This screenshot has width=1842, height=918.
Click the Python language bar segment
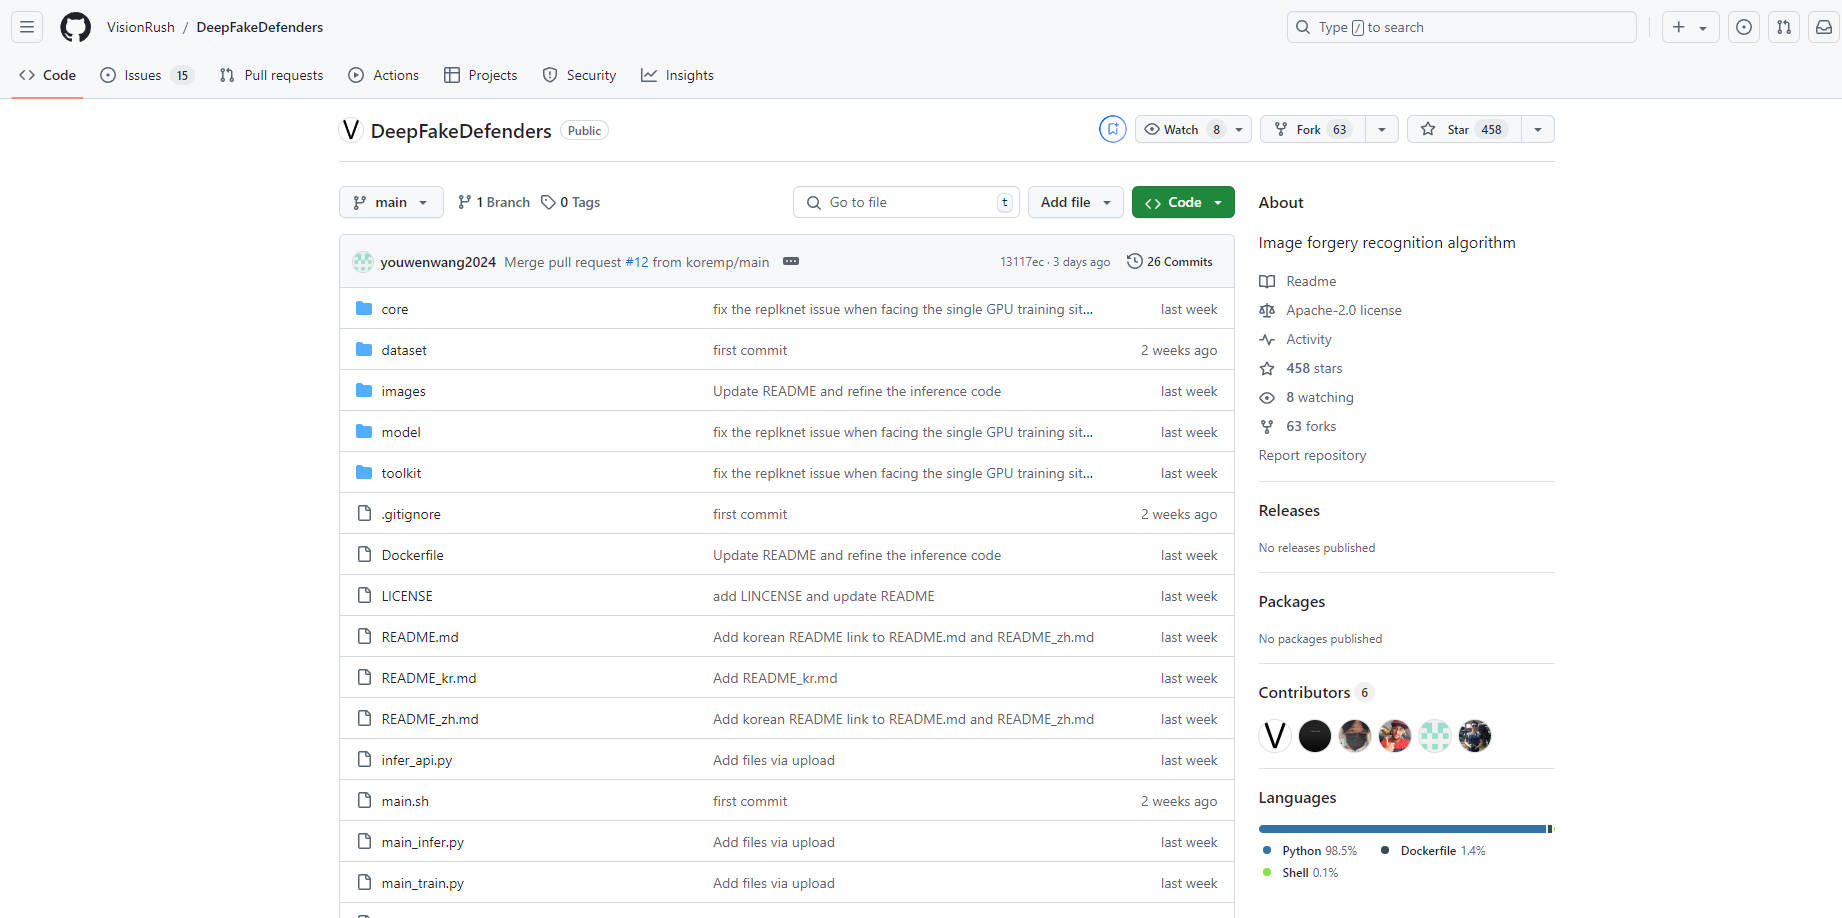click(1400, 829)
